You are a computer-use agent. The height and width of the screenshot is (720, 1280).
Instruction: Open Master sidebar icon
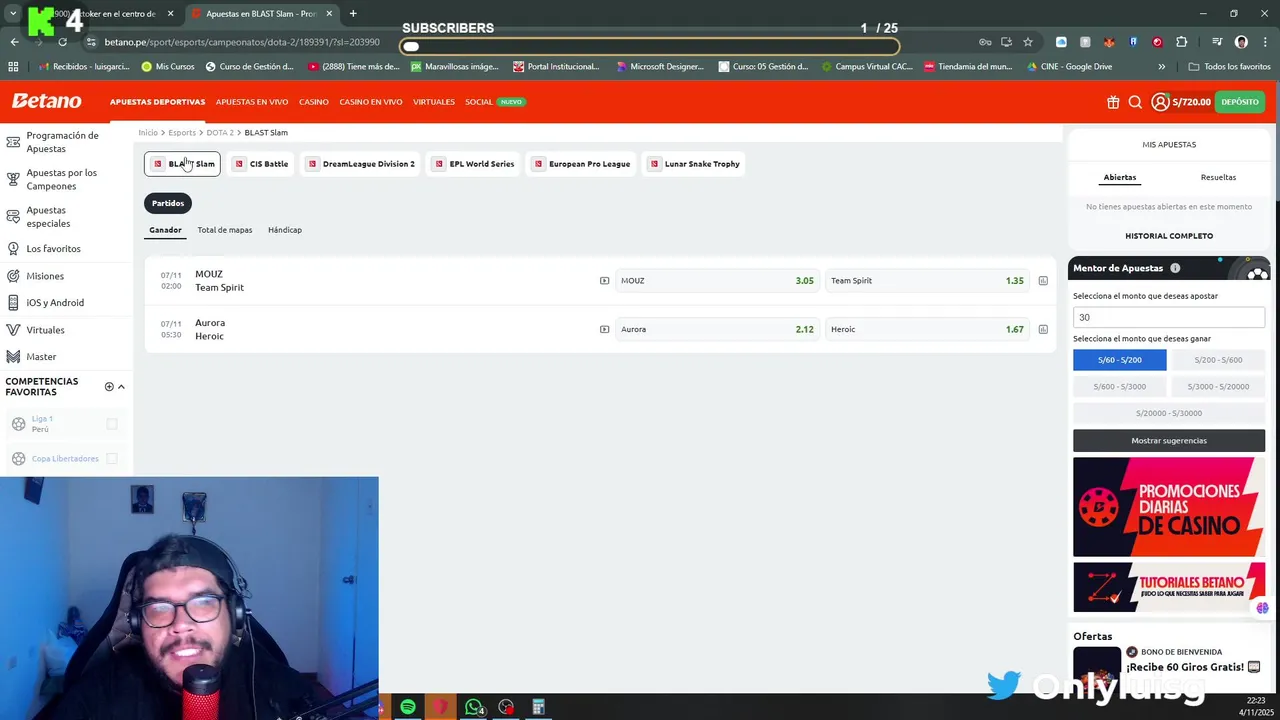[x=13, y=357]
